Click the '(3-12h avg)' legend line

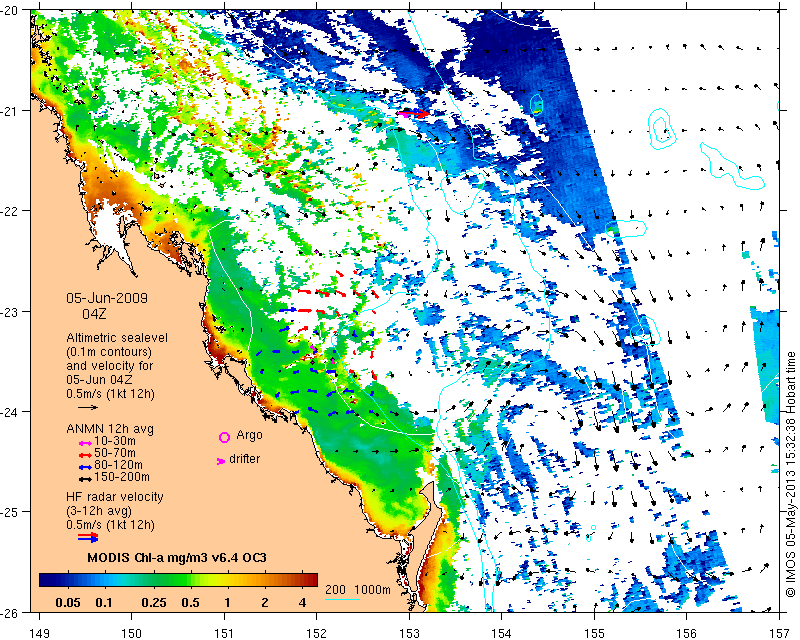coord(99,511)
